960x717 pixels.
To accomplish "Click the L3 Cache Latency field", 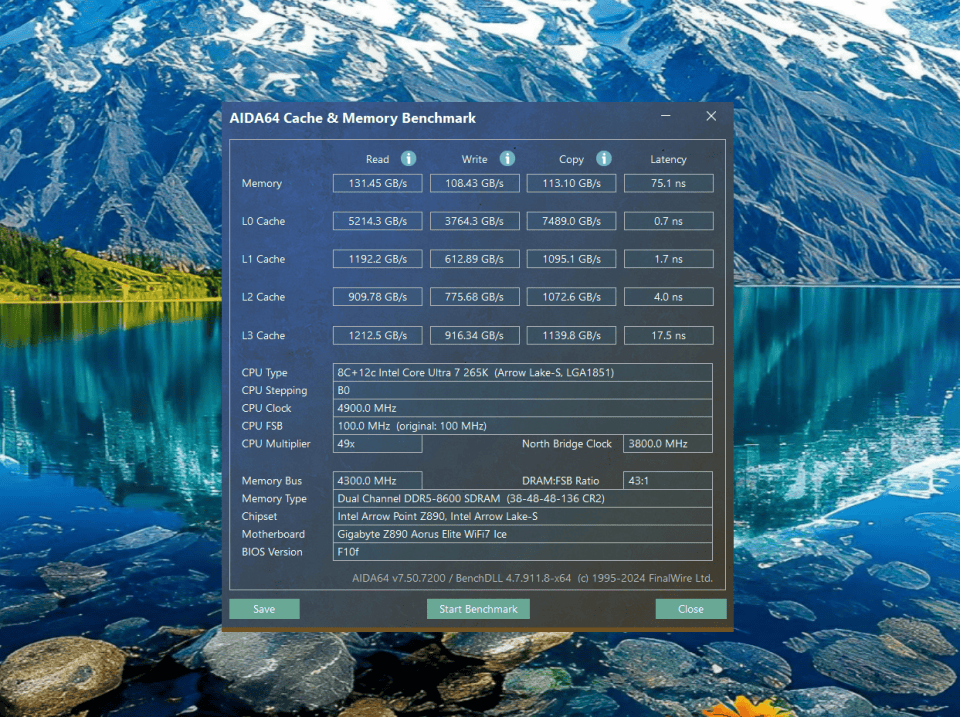I will (x=668, y=335).
